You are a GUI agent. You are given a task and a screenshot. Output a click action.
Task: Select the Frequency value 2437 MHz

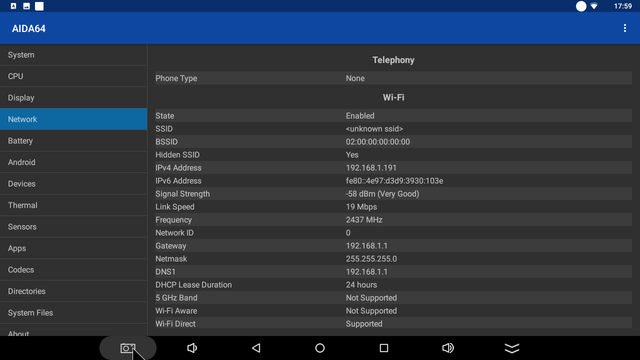(364, 220)
